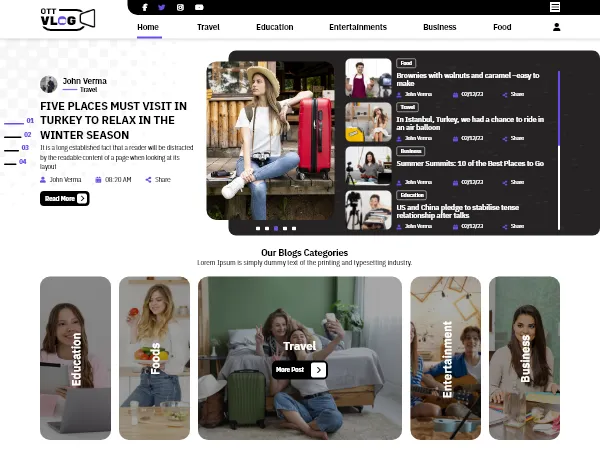
Task: Open the Travel menu item
Action: (208, 27)
